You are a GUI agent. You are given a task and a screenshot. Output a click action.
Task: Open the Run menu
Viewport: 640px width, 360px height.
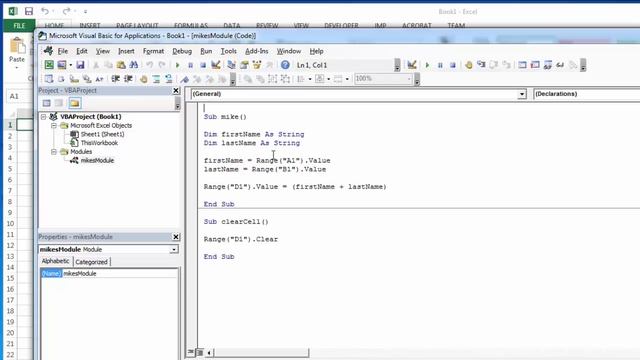[x=206, y=51]
